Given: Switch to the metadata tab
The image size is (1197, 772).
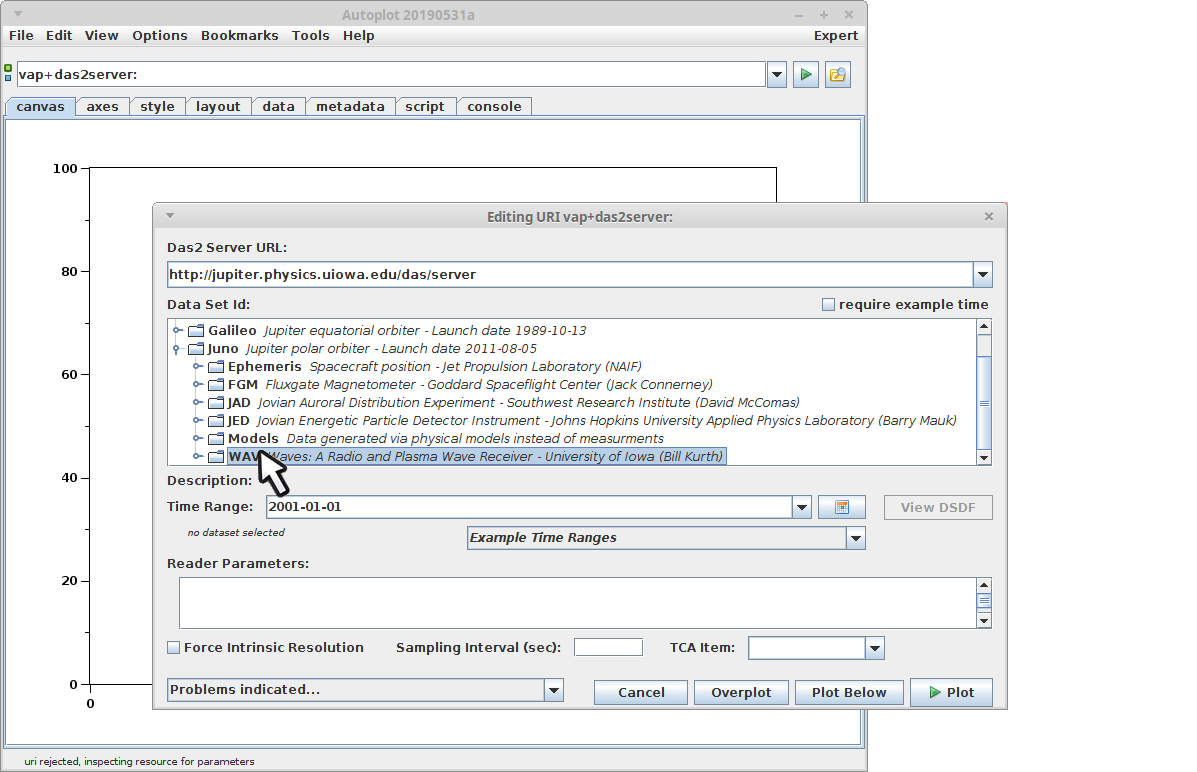Looking at the screenshot, I should click(350, 107).
